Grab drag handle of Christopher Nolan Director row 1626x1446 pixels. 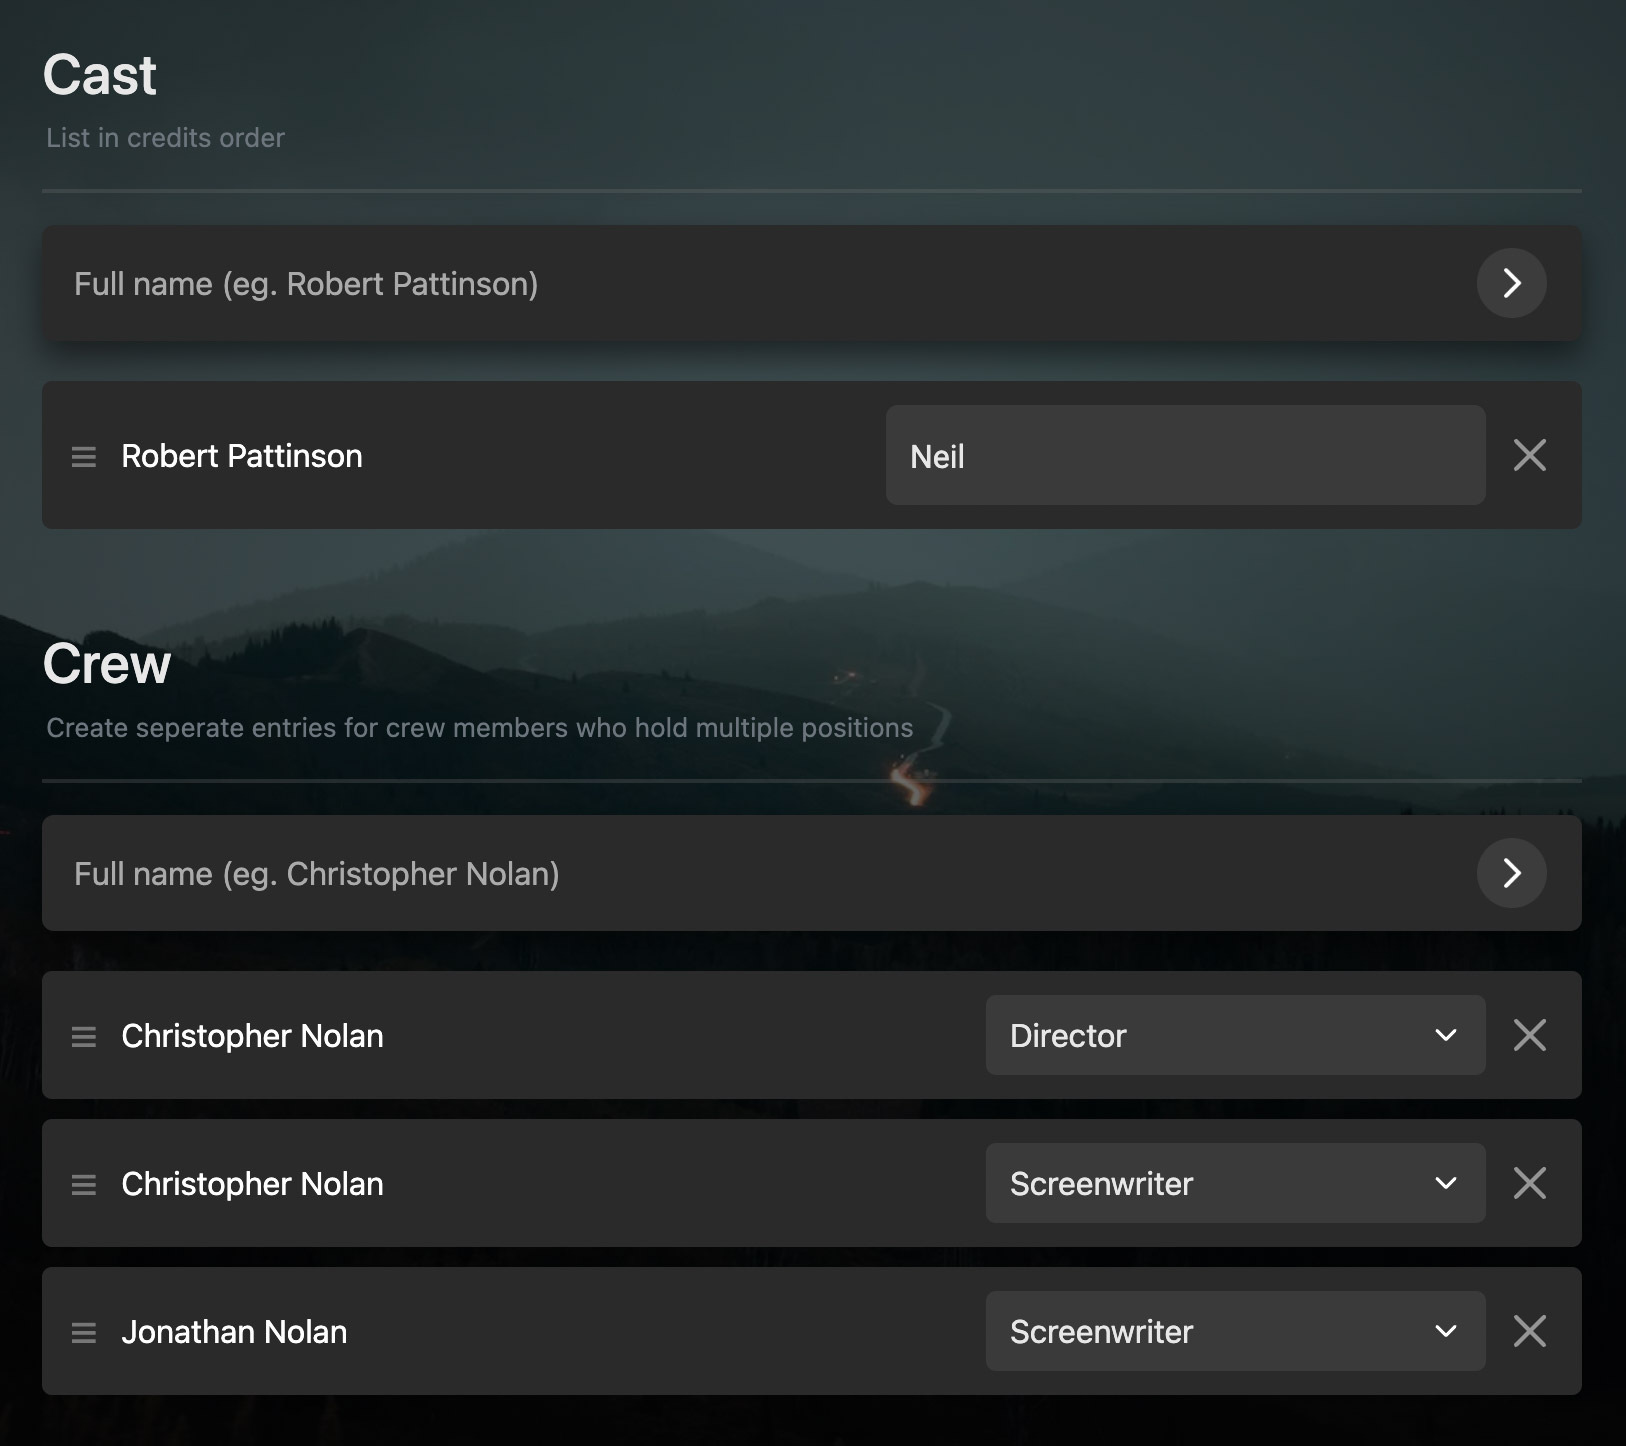(x=84, y=1037)
